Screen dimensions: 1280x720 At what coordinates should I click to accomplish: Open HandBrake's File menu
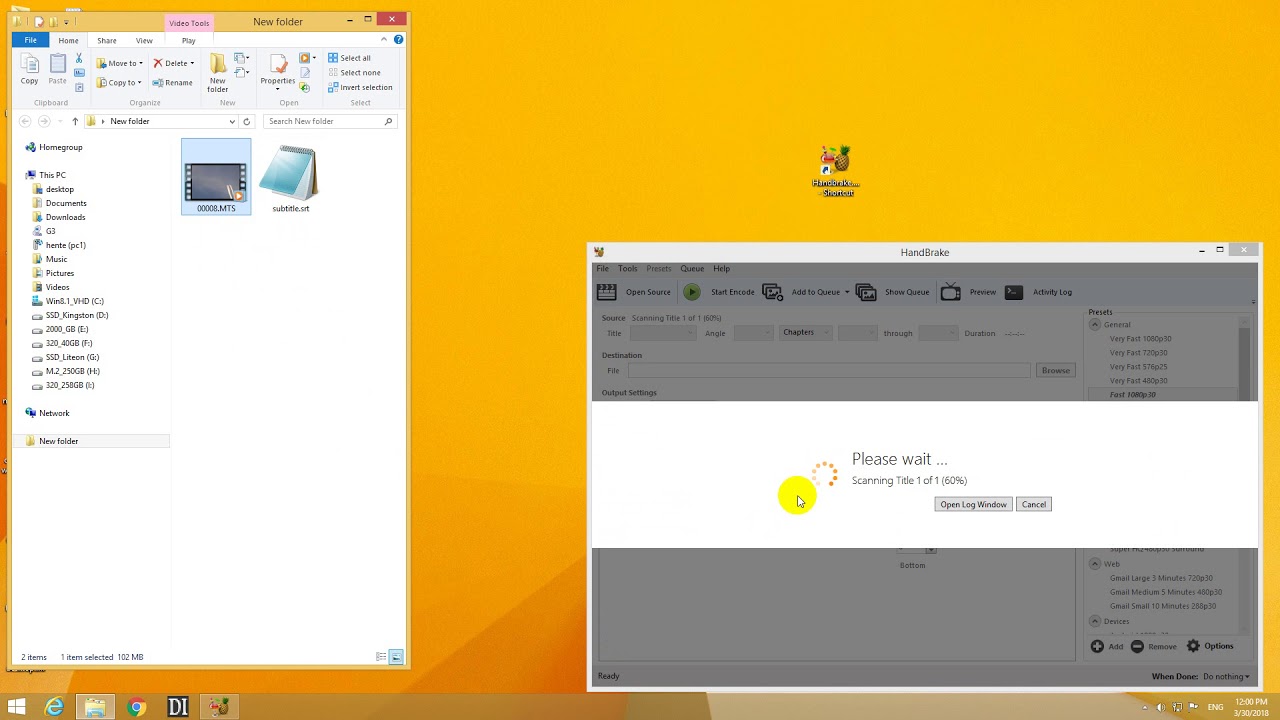pyautogui.click(x=602, y=268)
